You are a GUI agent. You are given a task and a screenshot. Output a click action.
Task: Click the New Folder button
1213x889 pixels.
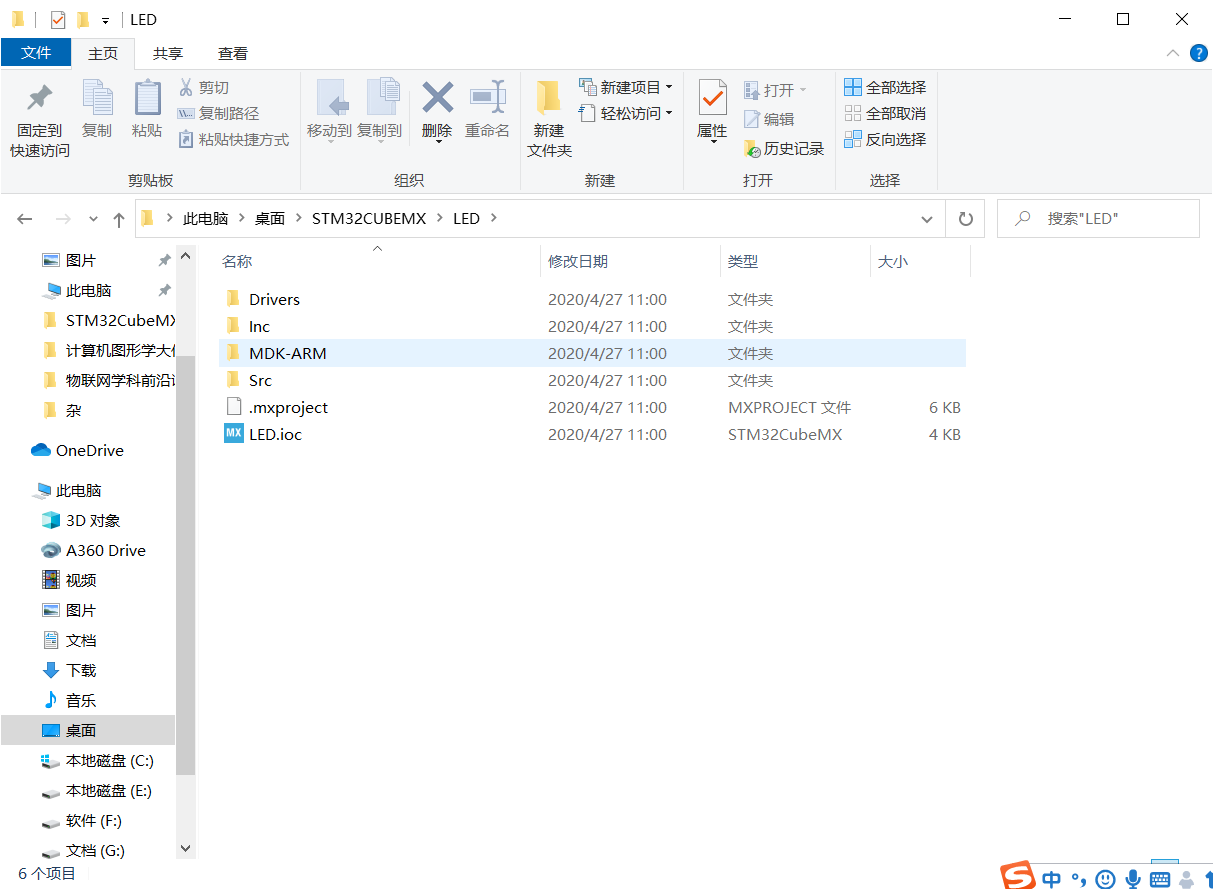click(549, 119)
